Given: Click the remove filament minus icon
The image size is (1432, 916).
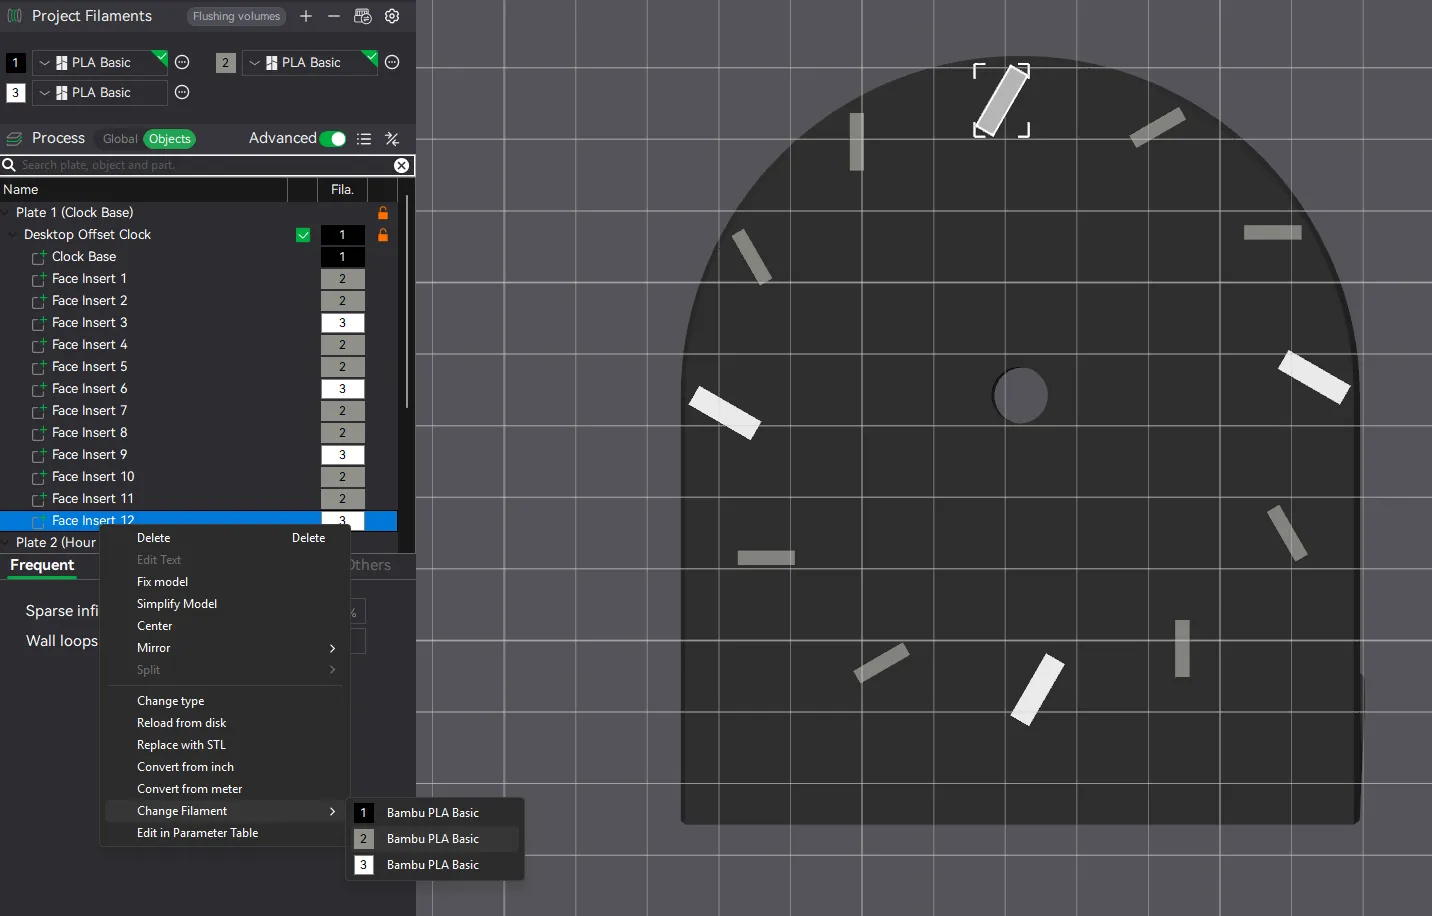Looking at the screenshot, I should (x=334, y=16).
